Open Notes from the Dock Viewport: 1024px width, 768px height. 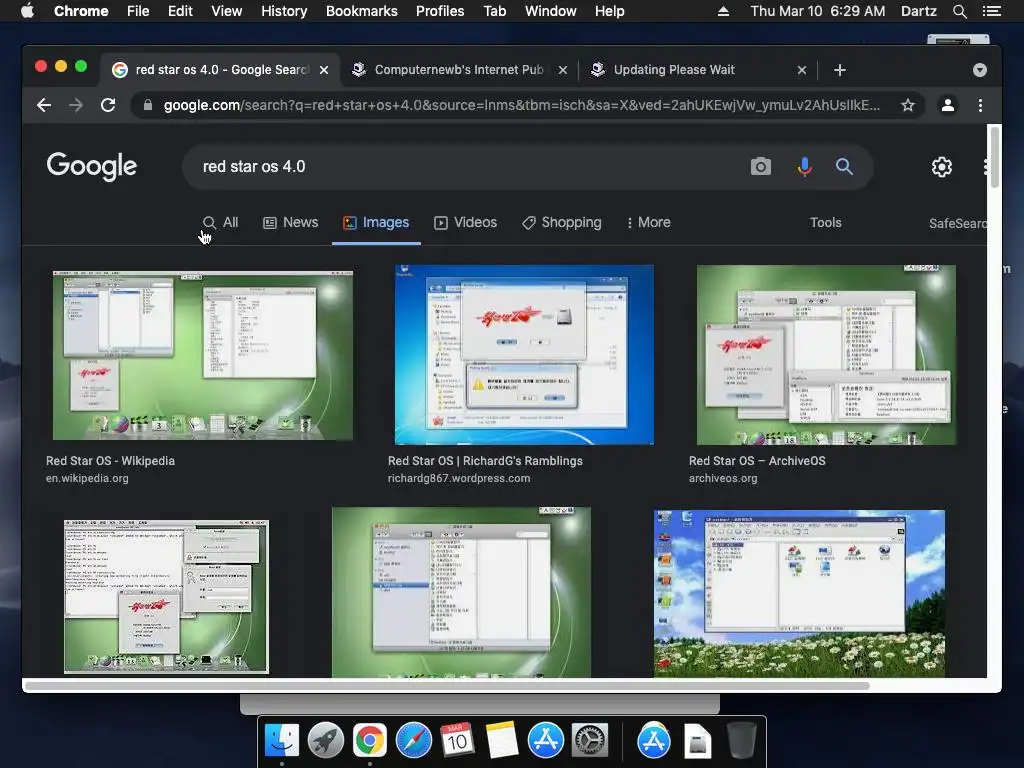[x=502, y=740]
